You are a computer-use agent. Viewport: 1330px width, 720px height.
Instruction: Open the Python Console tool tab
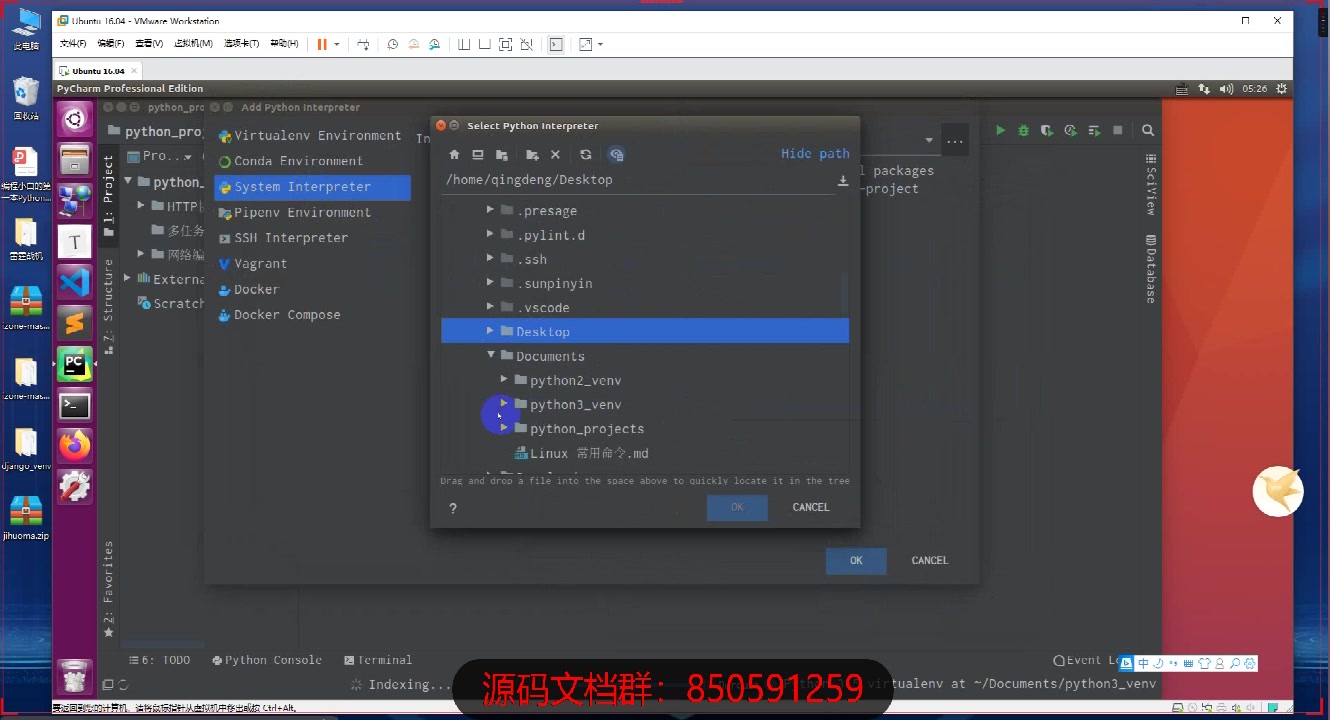pos(267,660)
